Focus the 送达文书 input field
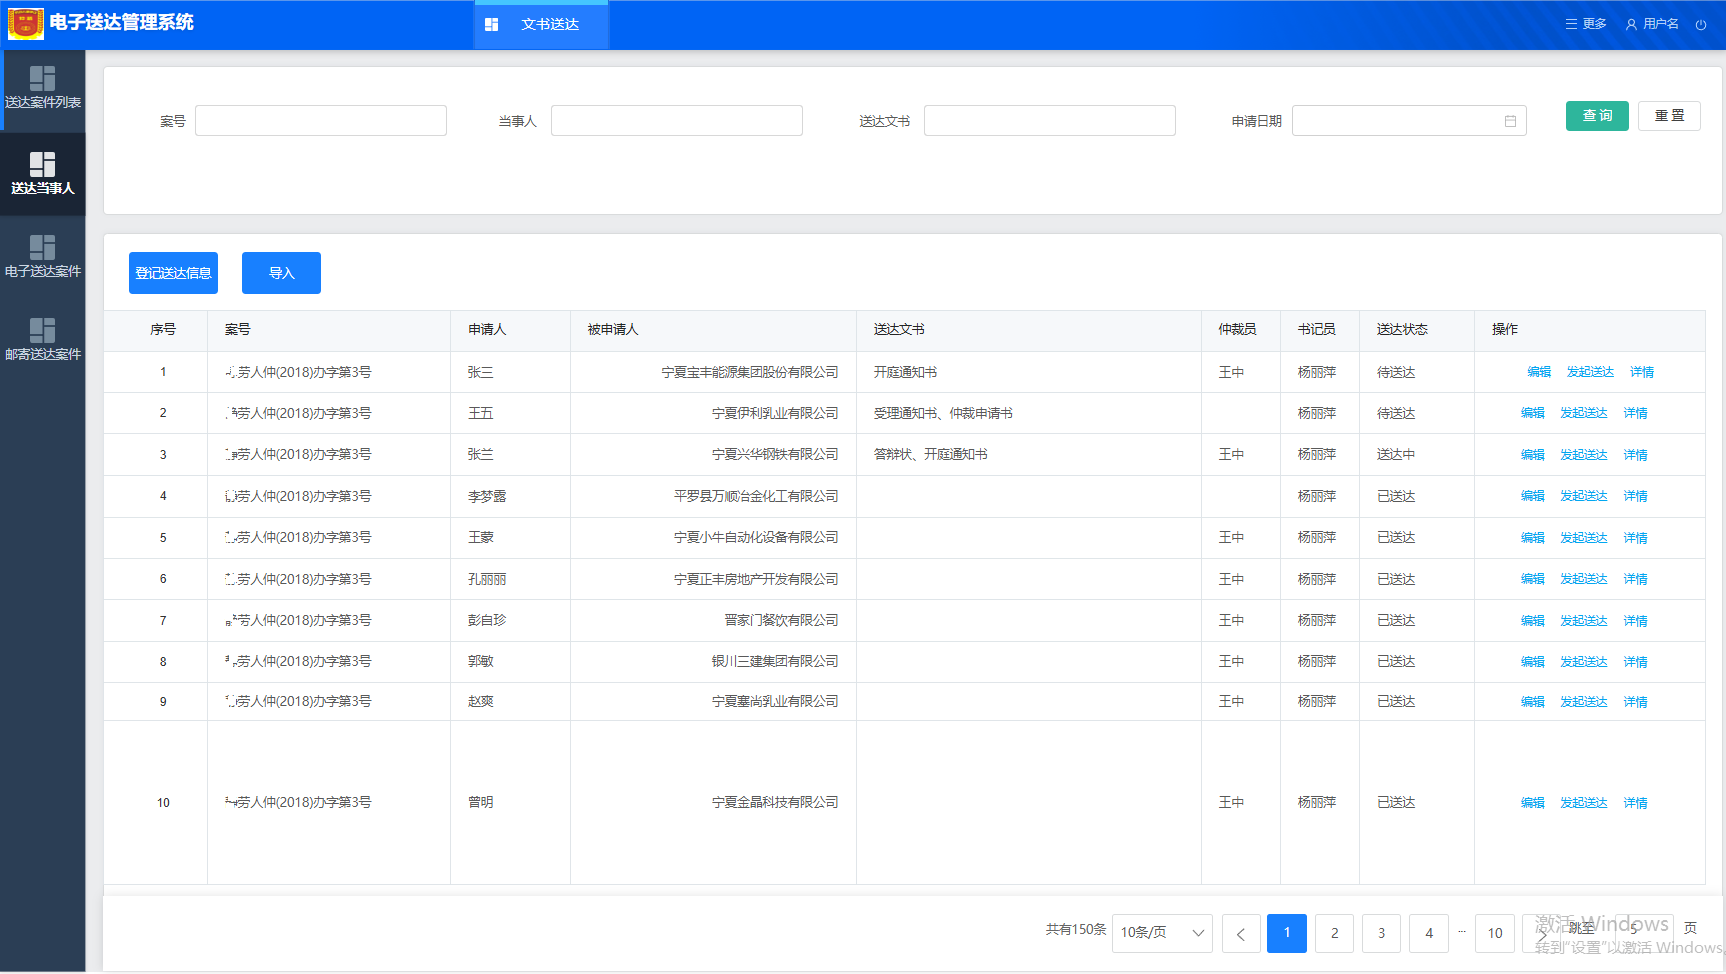The image size is (1726, 974). [1050, 121]
